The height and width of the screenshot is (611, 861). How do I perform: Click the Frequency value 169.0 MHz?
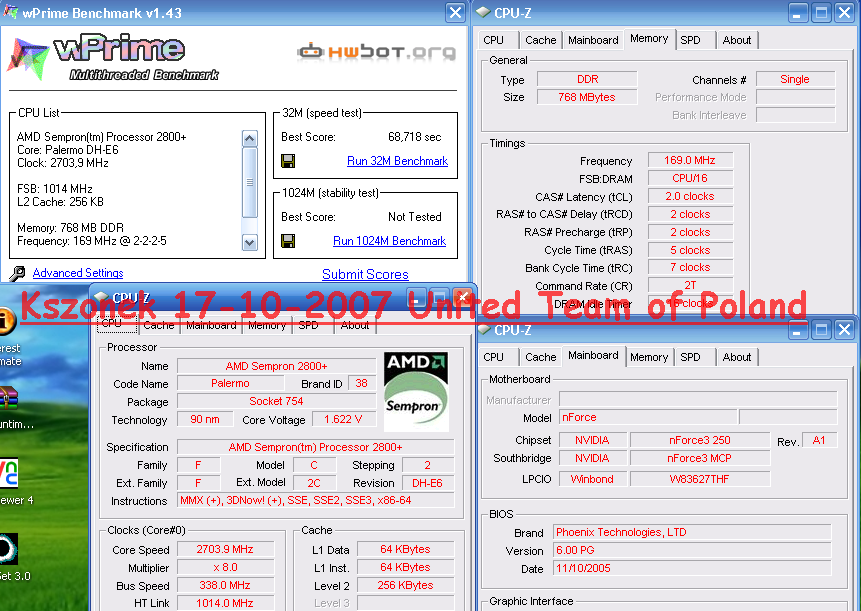[x=690, y=160]
